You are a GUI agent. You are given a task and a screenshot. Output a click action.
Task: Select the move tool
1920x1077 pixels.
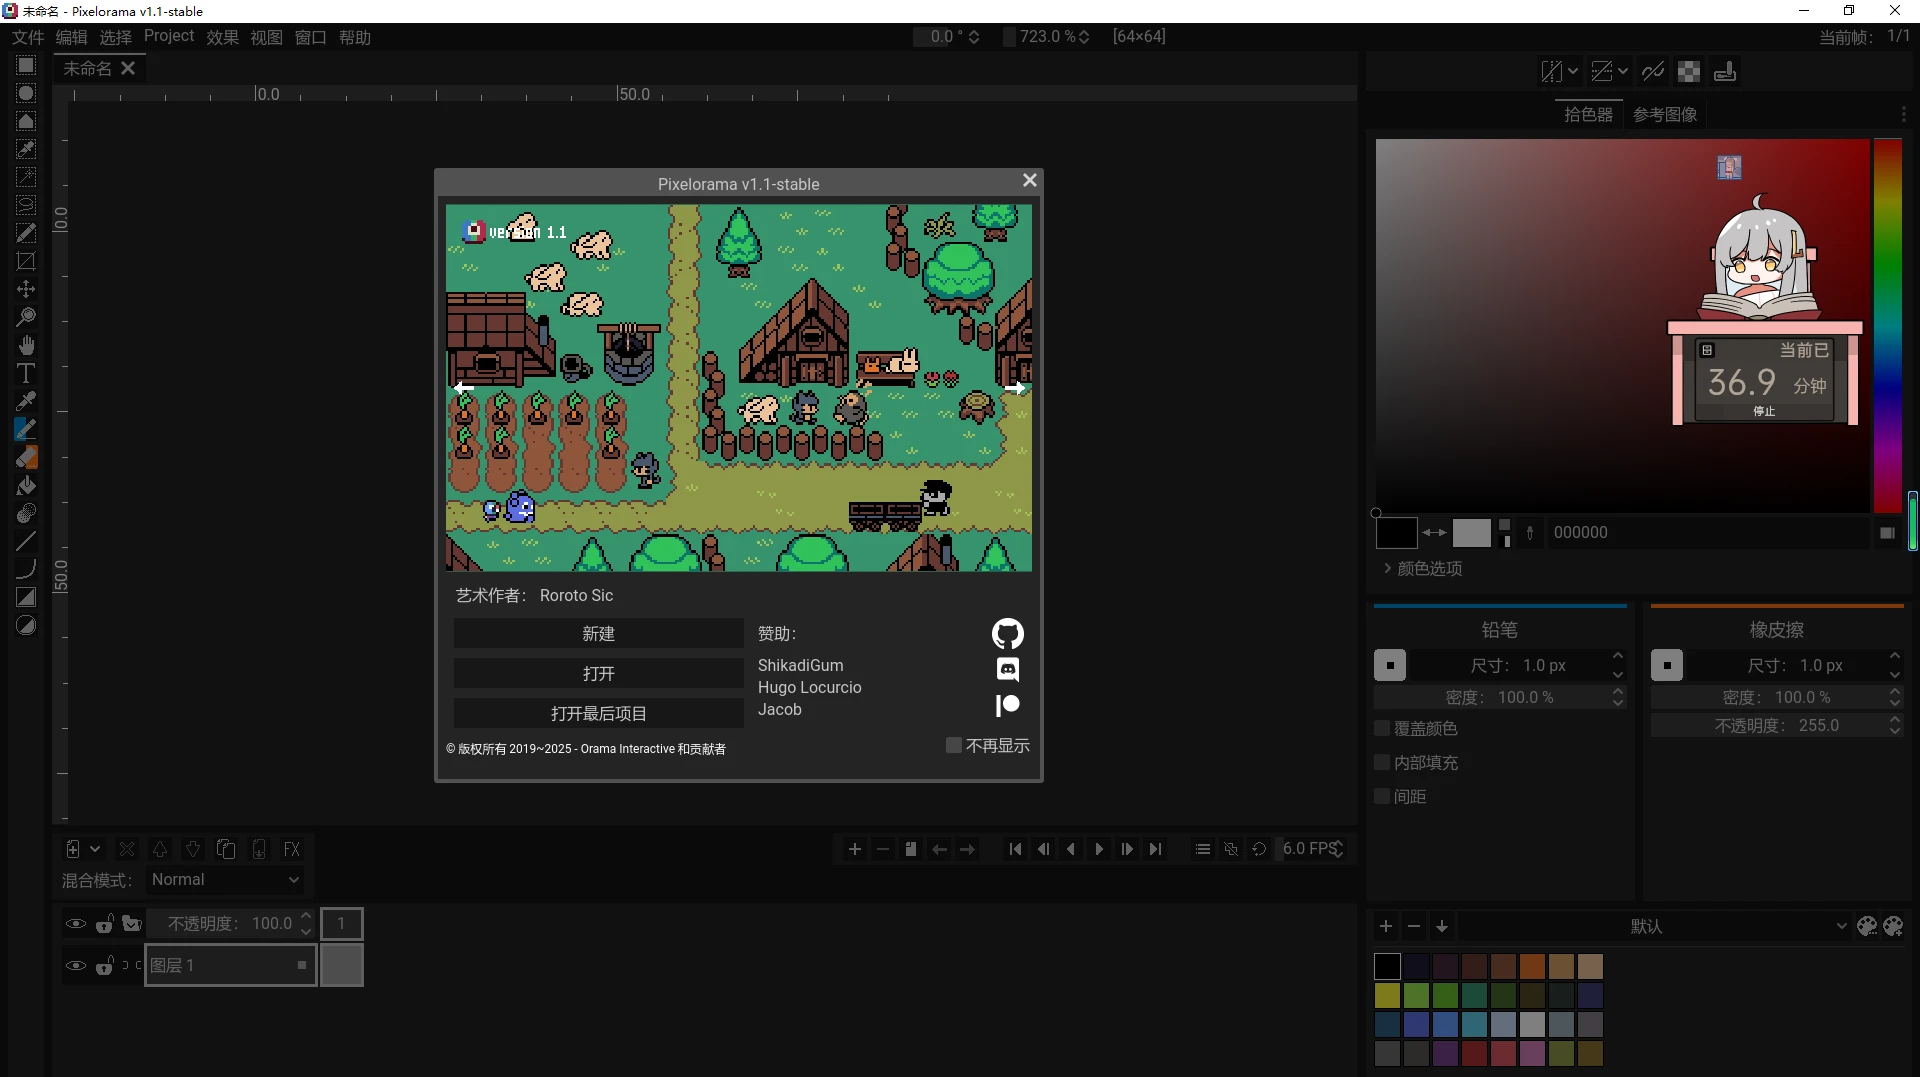click(26, 289)
